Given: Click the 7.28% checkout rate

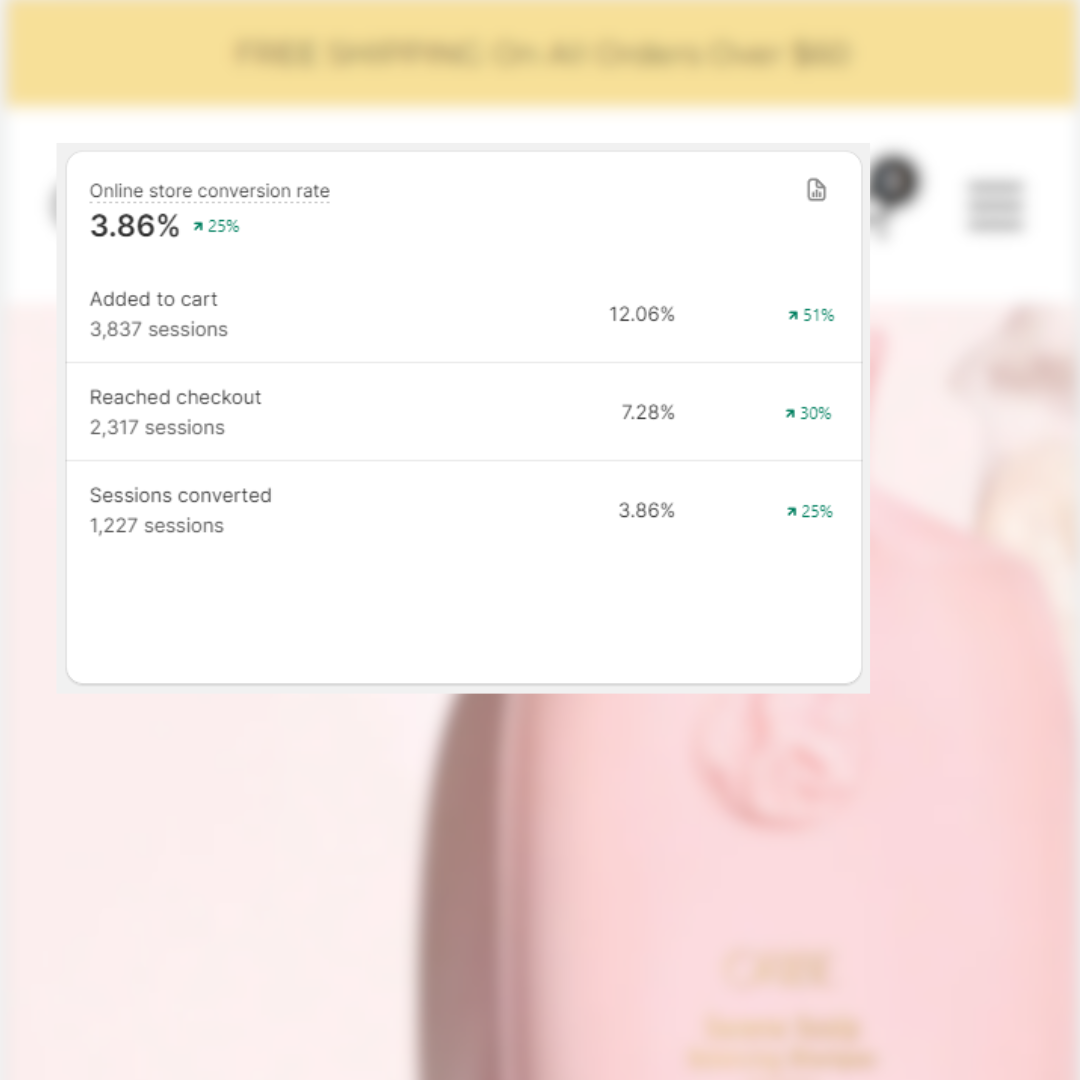Looking at the screenshot, I should pyautogui.click(x=647, y=412).
